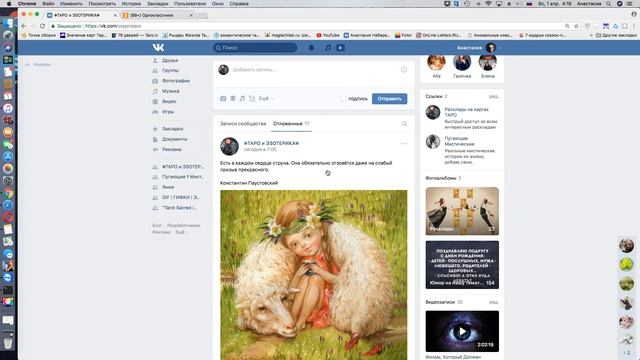The image size is (640, 360).
Task: Go back using Chrome back arrow
Action: [x=24, y=26]
